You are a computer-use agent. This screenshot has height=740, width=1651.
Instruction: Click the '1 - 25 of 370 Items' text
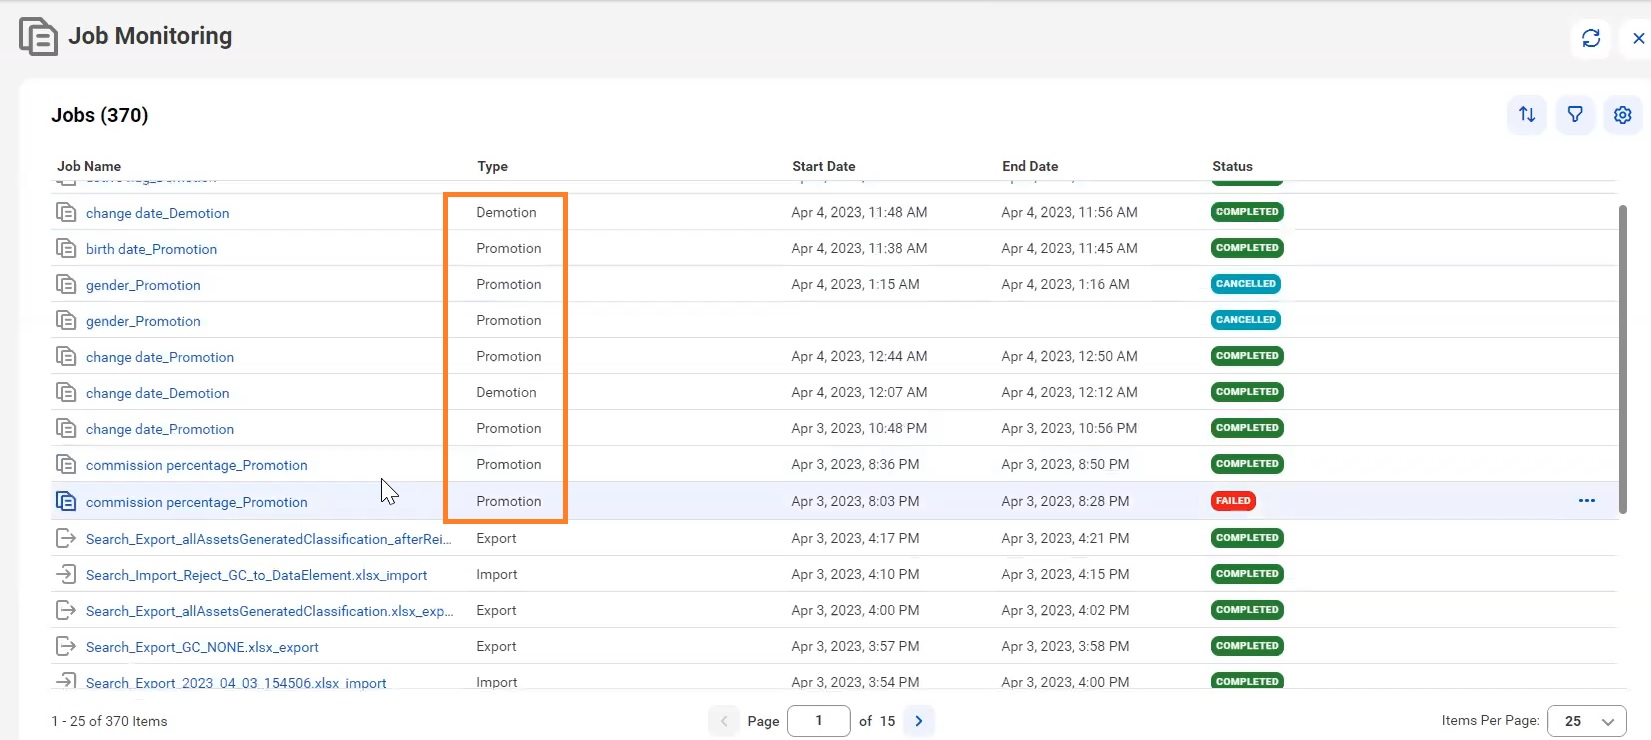click(x=109, y=721)
